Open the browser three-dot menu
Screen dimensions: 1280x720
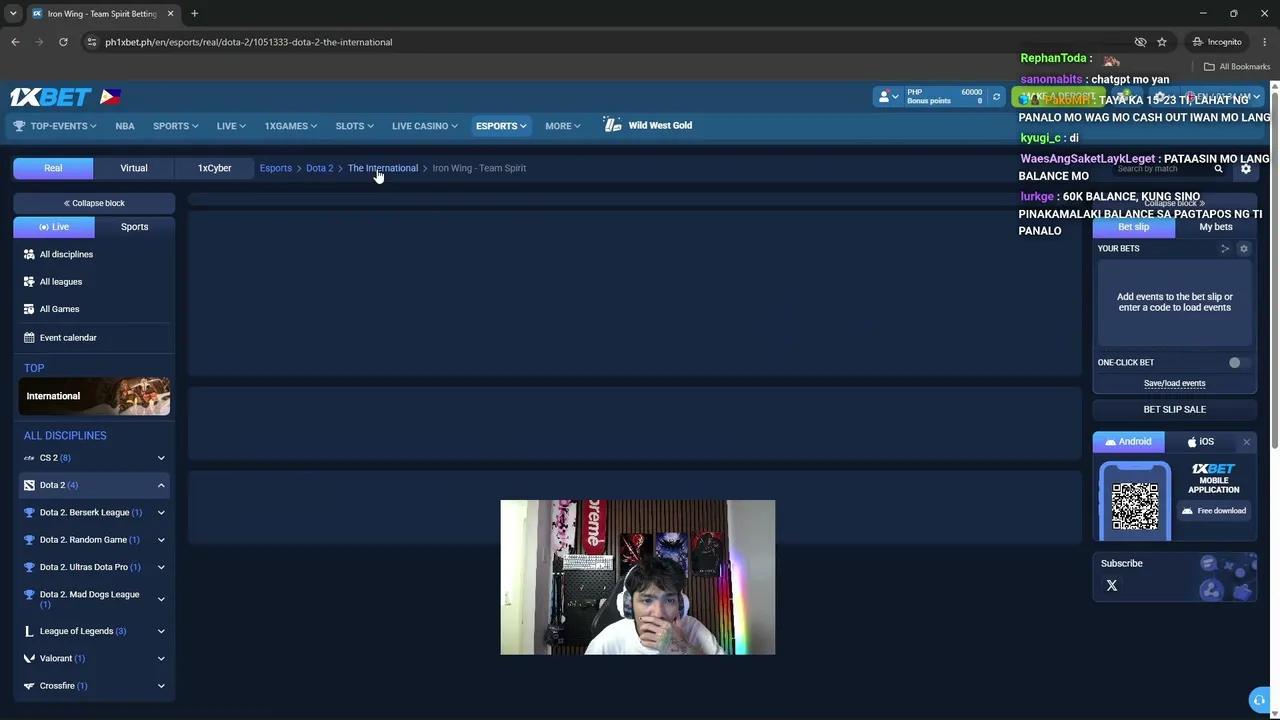click(x=1265, y=42)
